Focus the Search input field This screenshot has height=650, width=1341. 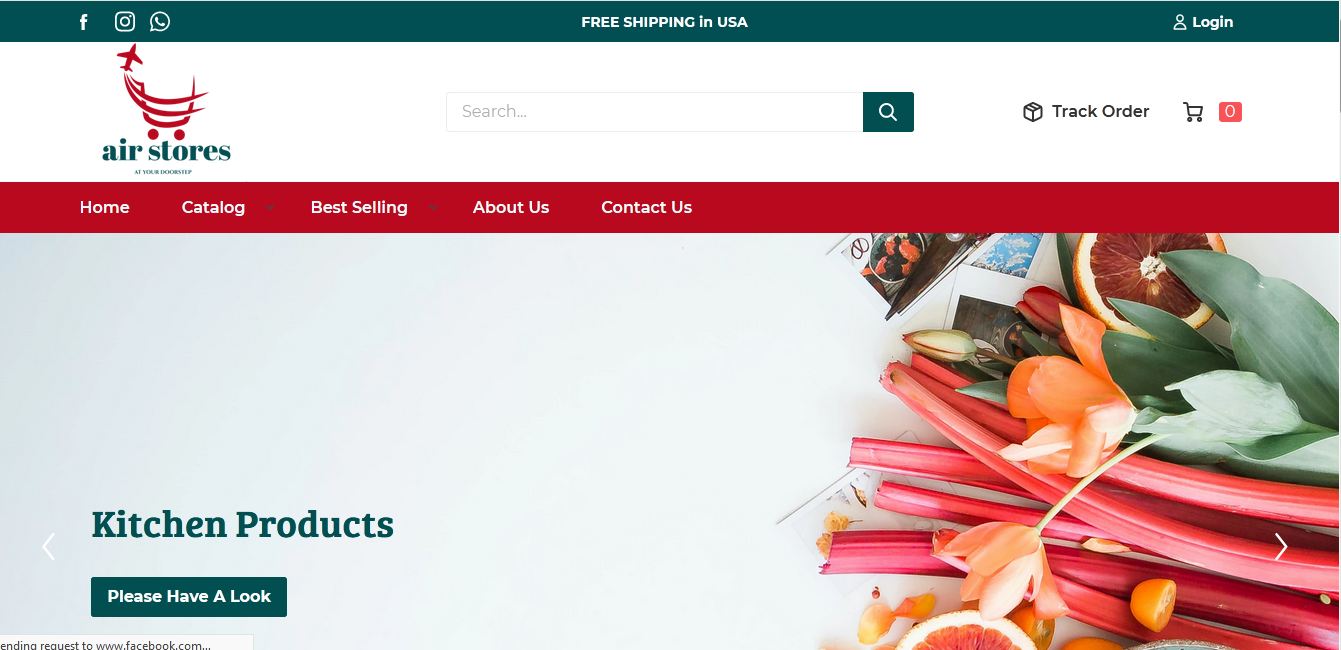pyautogui.click(x=654, y=112)
